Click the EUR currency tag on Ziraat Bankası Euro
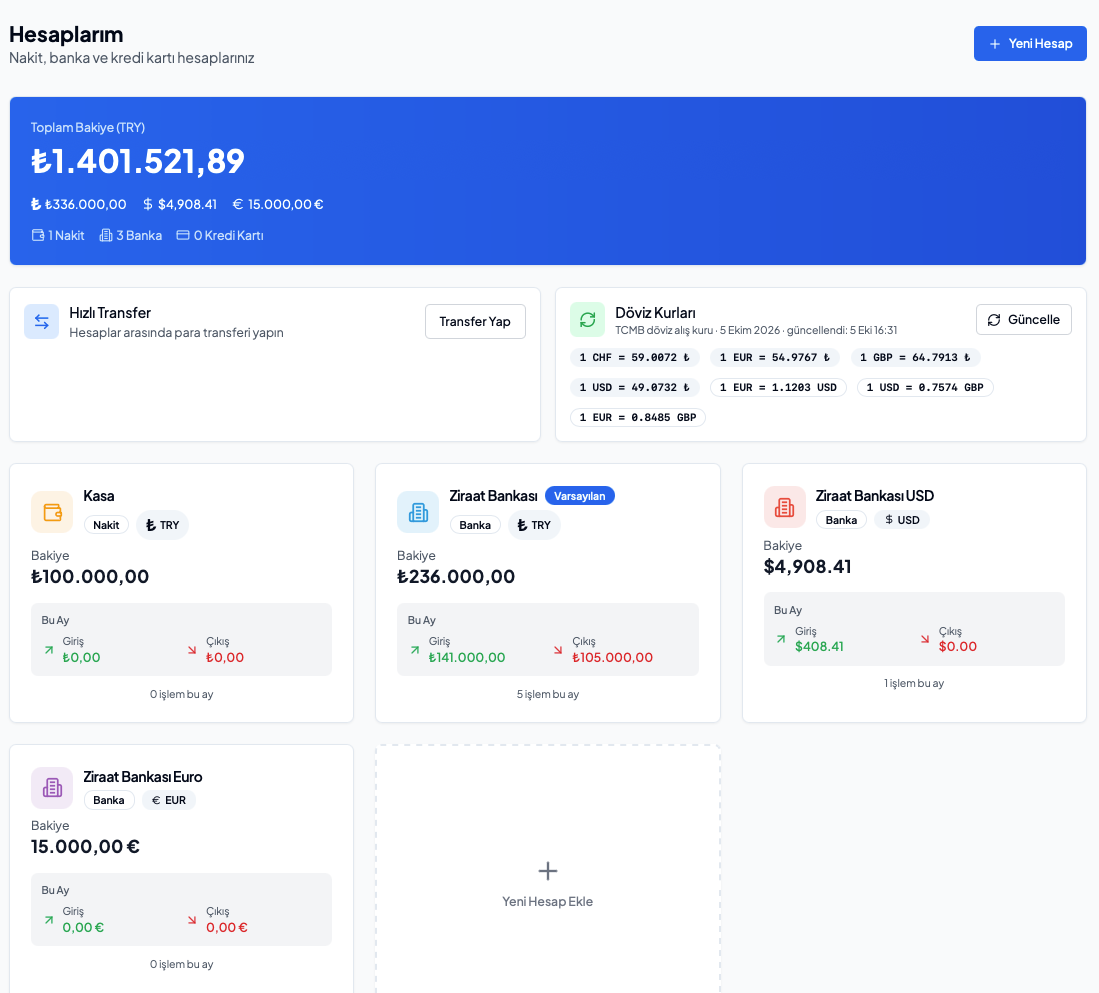This screenshot has width=1099, height=993. 169,800
